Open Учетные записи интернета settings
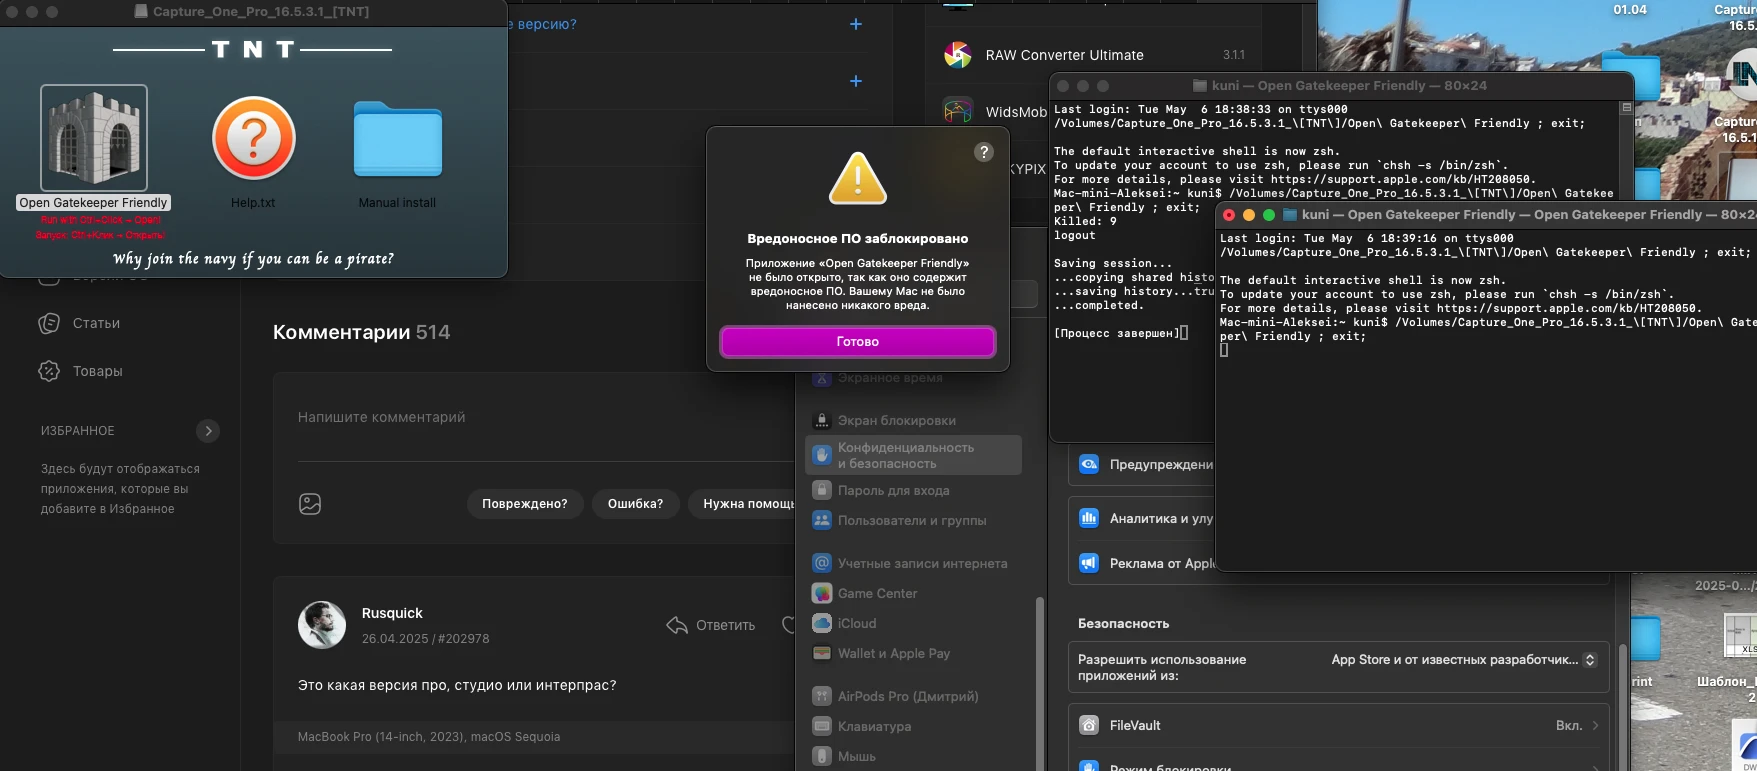Viewport: 1757px width, 771px height. [x=913, y=564]
